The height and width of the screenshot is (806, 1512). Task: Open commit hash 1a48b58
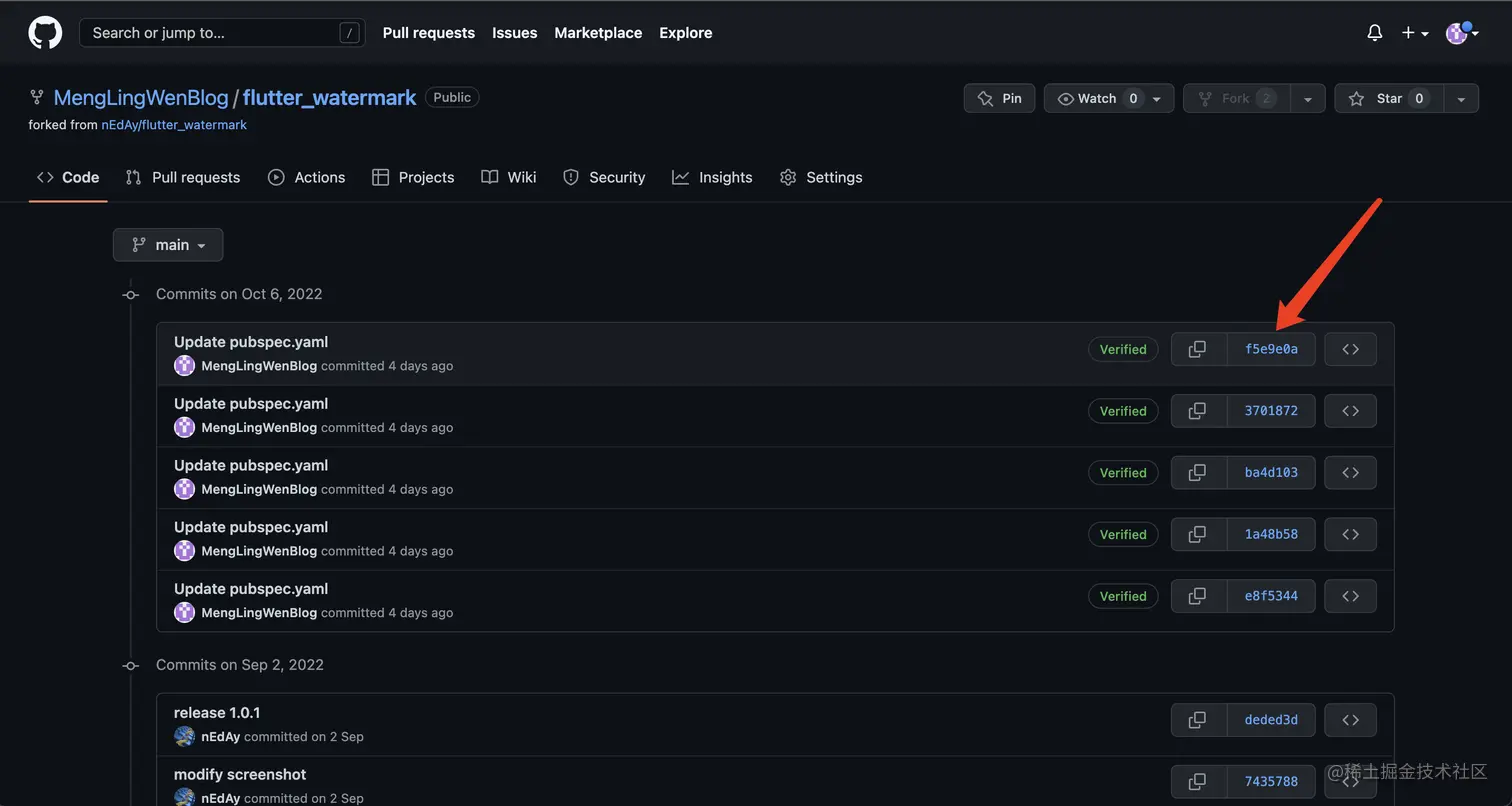coord(1271,534)
